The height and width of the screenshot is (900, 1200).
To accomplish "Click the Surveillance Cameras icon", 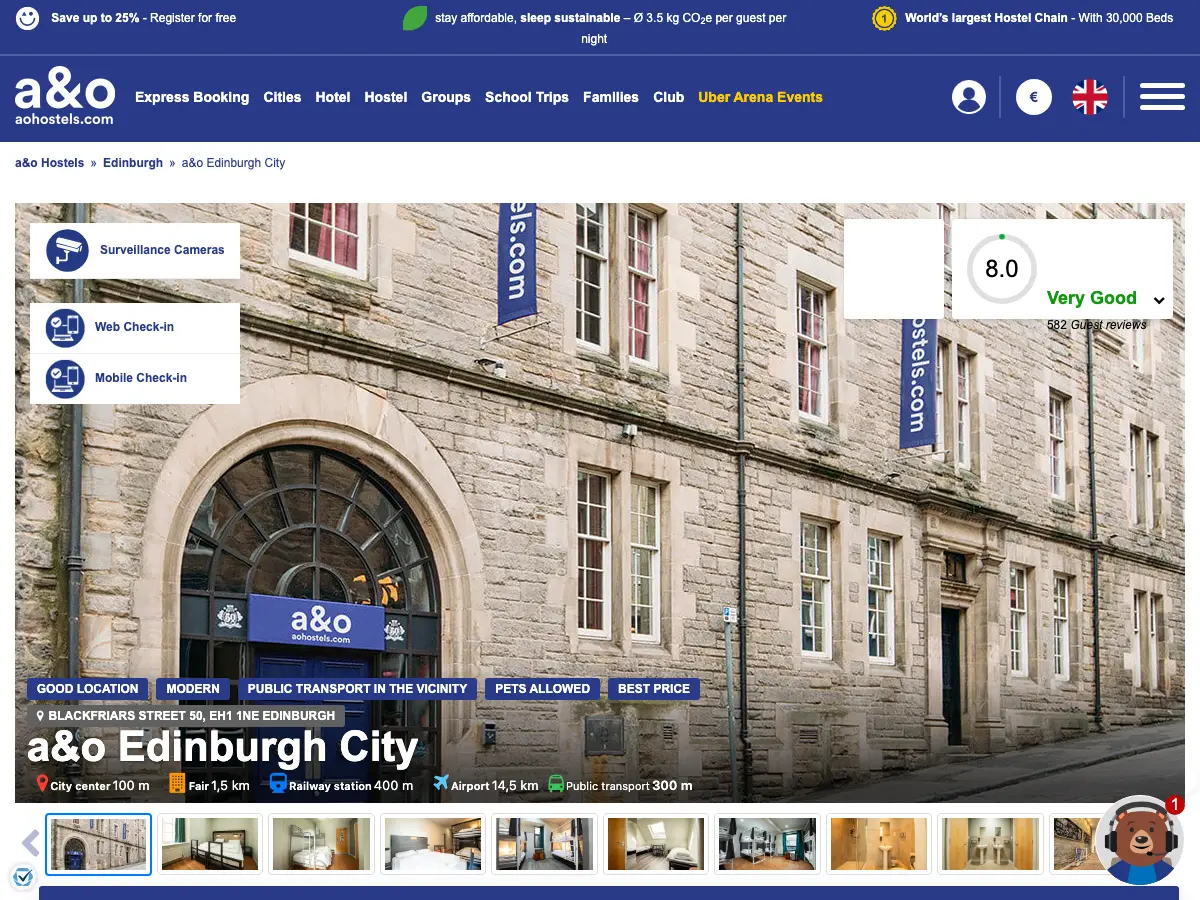I will click(x=68, y=250).
